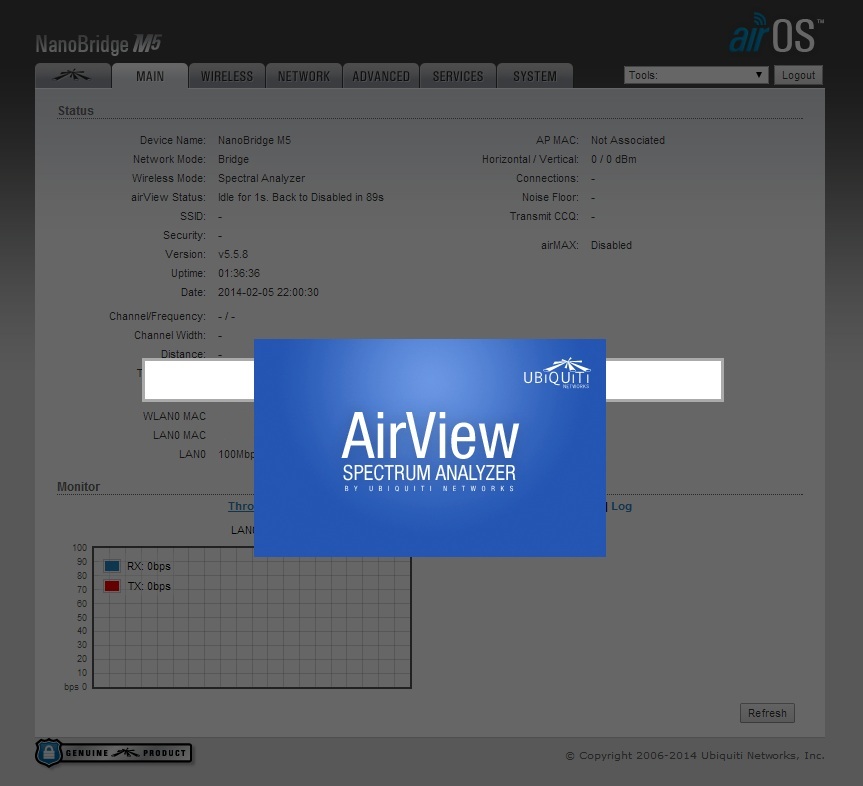The width and height of the screenshot is (863, 786).
Task: Click the RX: 0bps legend label
Action: (x=149, y=566)
